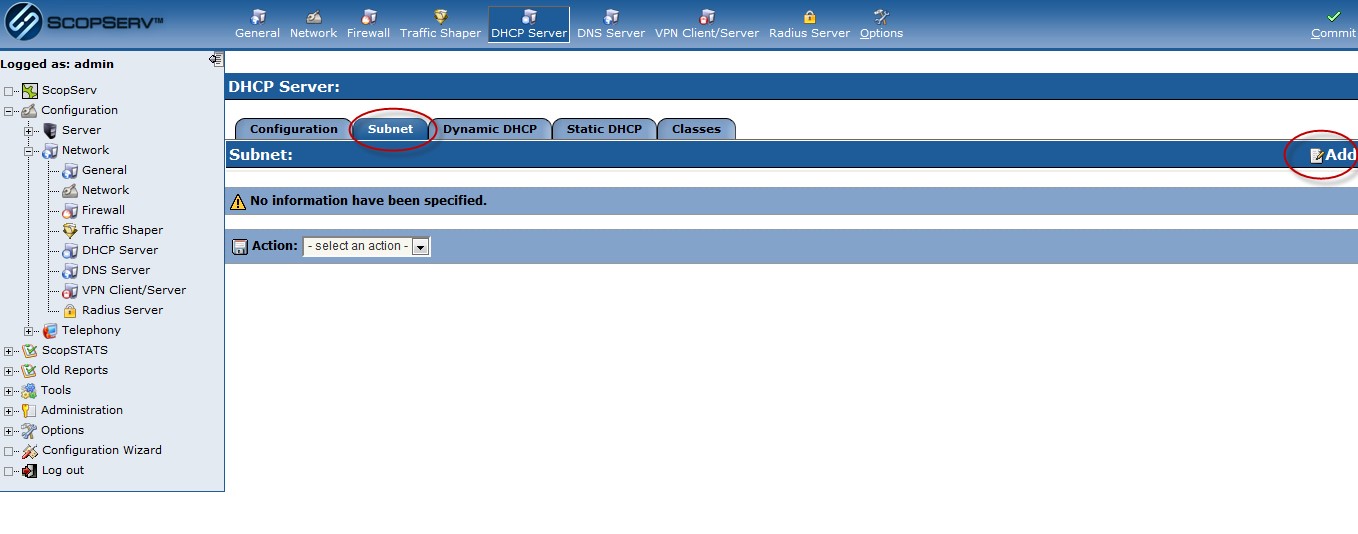Switch to the Classes tab
Viewport: 1358px width, 534px height.
(x=696, y=129)
